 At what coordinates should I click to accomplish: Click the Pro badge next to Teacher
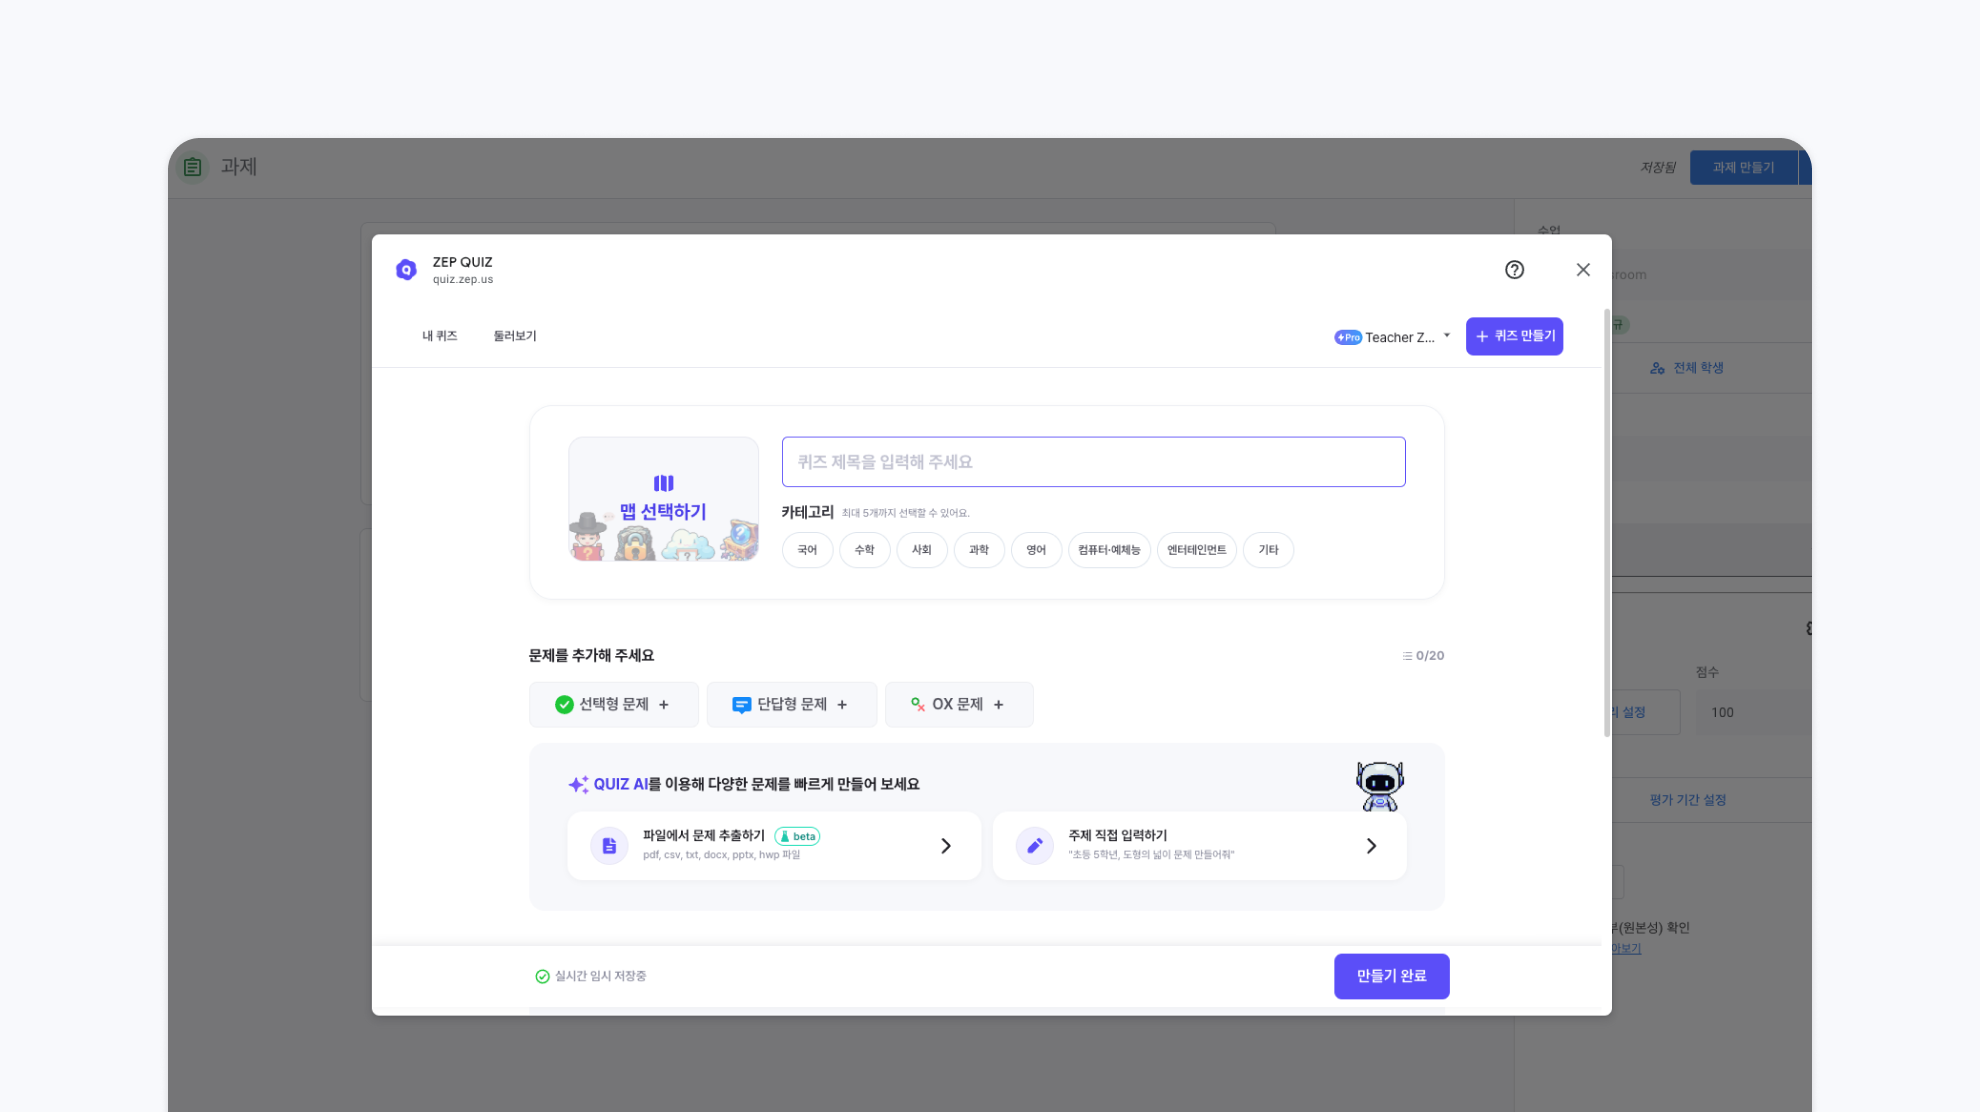click(1347, 338)
